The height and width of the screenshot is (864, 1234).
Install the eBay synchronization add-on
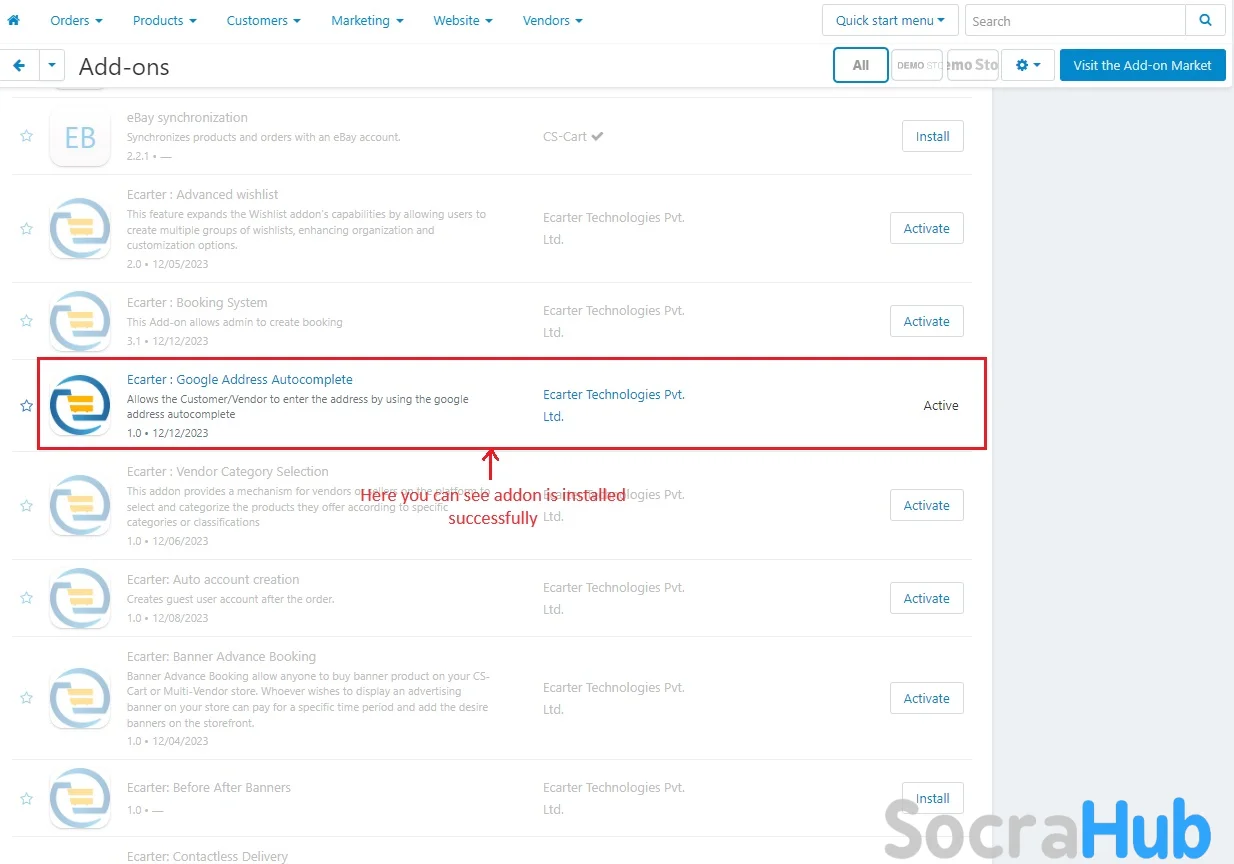[x=933, y=136]
